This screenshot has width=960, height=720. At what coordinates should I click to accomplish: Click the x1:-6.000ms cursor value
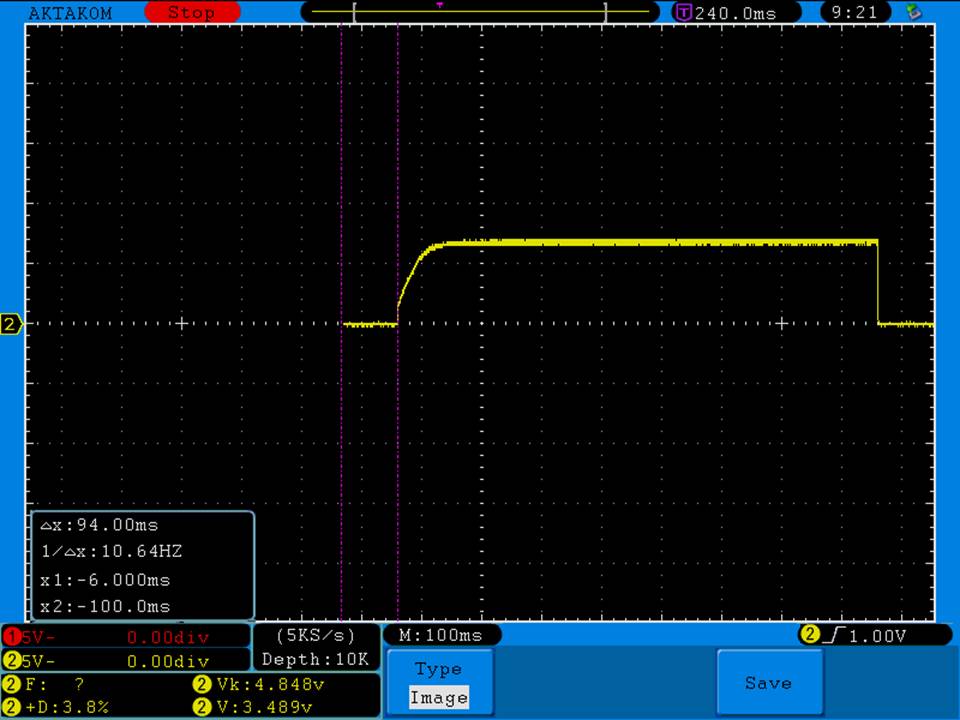coord(105,580)
